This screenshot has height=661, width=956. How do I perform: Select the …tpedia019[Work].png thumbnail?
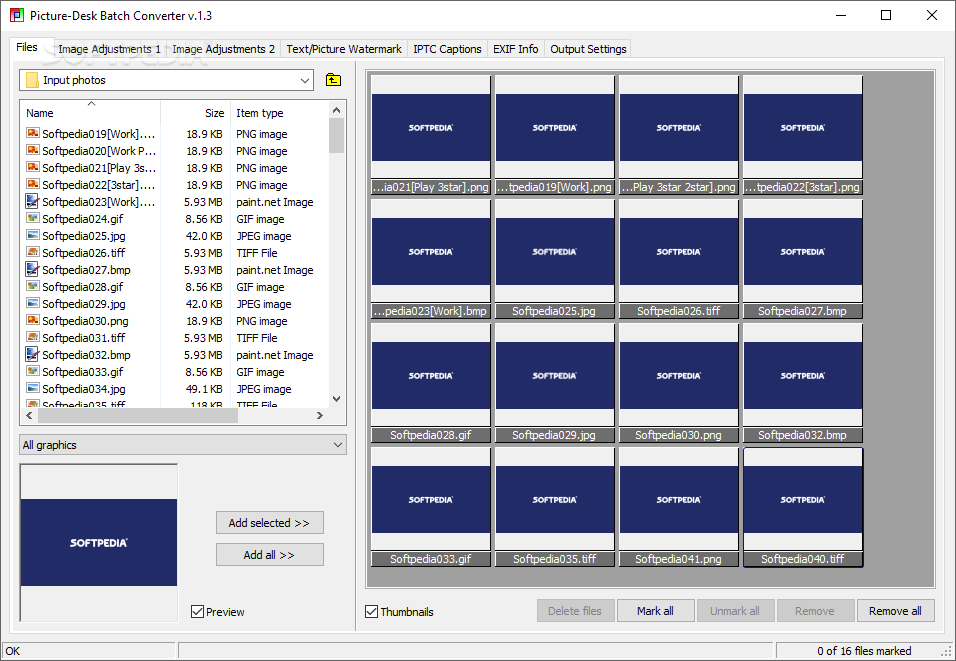tap(554, 135)
